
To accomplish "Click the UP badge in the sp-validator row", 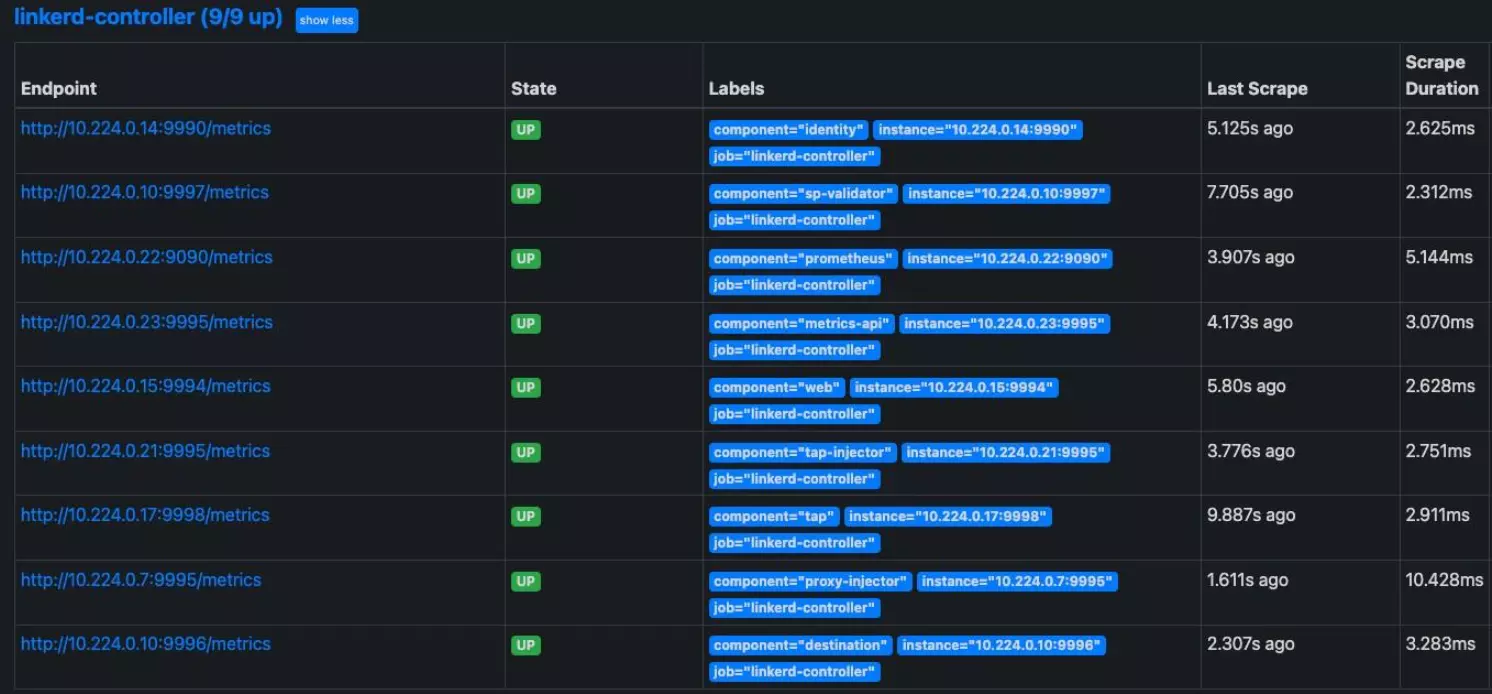I will point(526,194).
